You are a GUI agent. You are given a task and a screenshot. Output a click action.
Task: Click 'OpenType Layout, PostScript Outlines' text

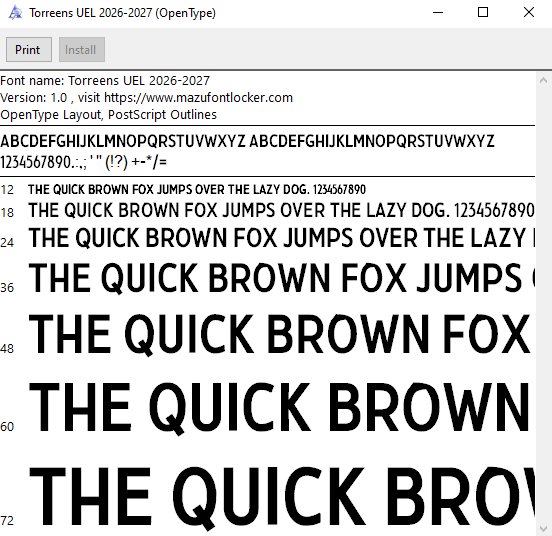108,115
